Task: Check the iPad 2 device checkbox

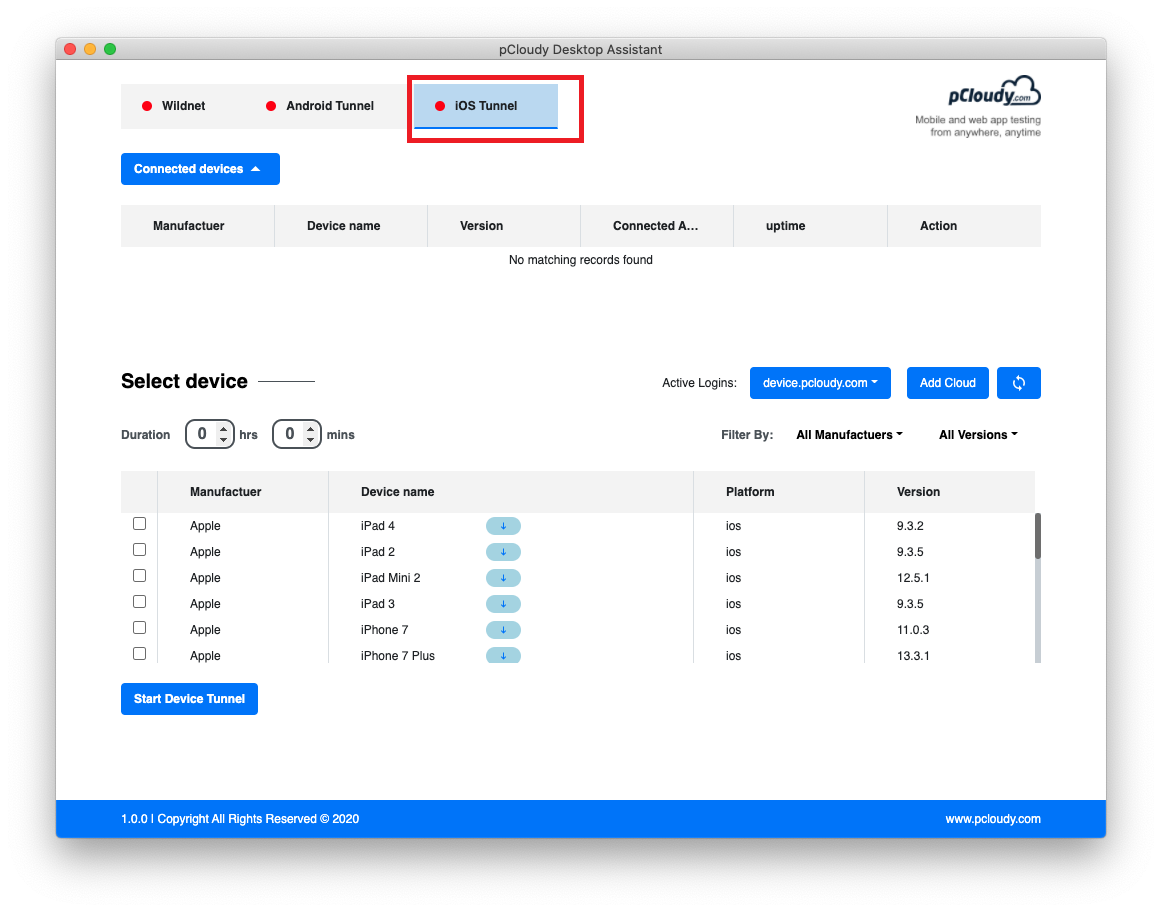Action: [139, 550]
